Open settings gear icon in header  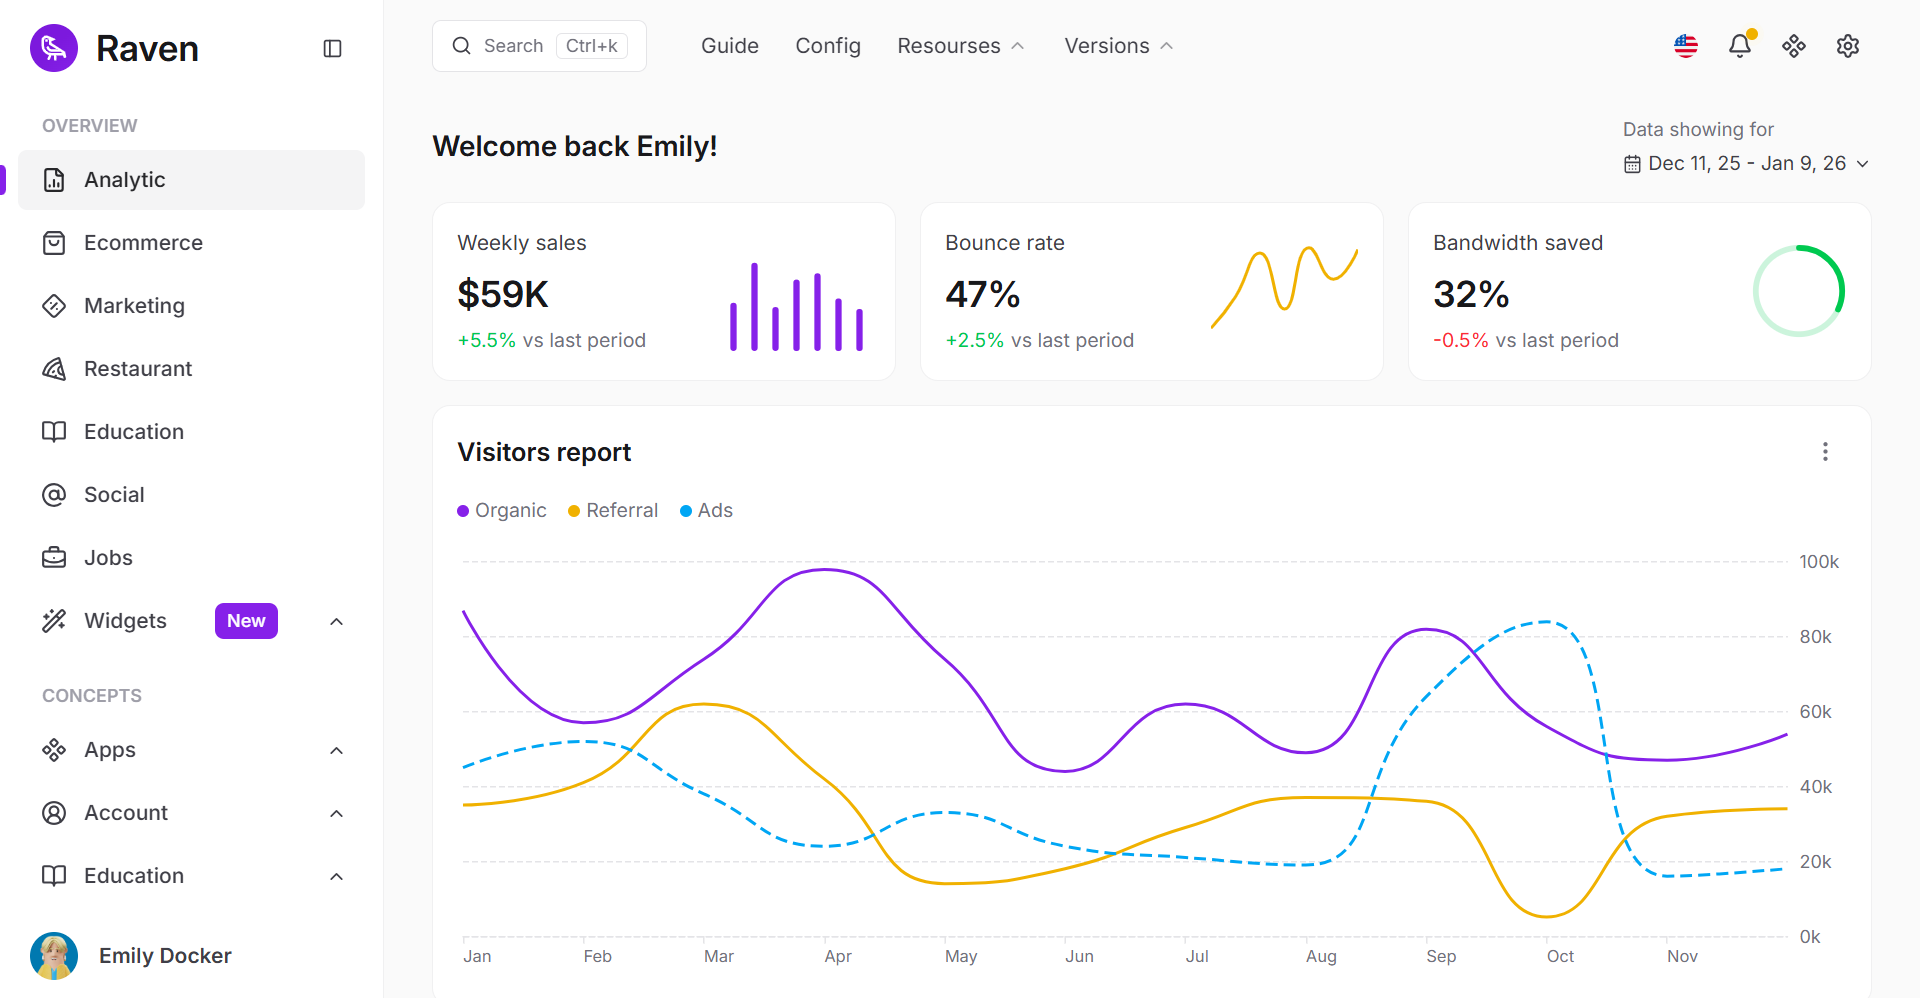pyautogui.click(x=1848, y=46)
